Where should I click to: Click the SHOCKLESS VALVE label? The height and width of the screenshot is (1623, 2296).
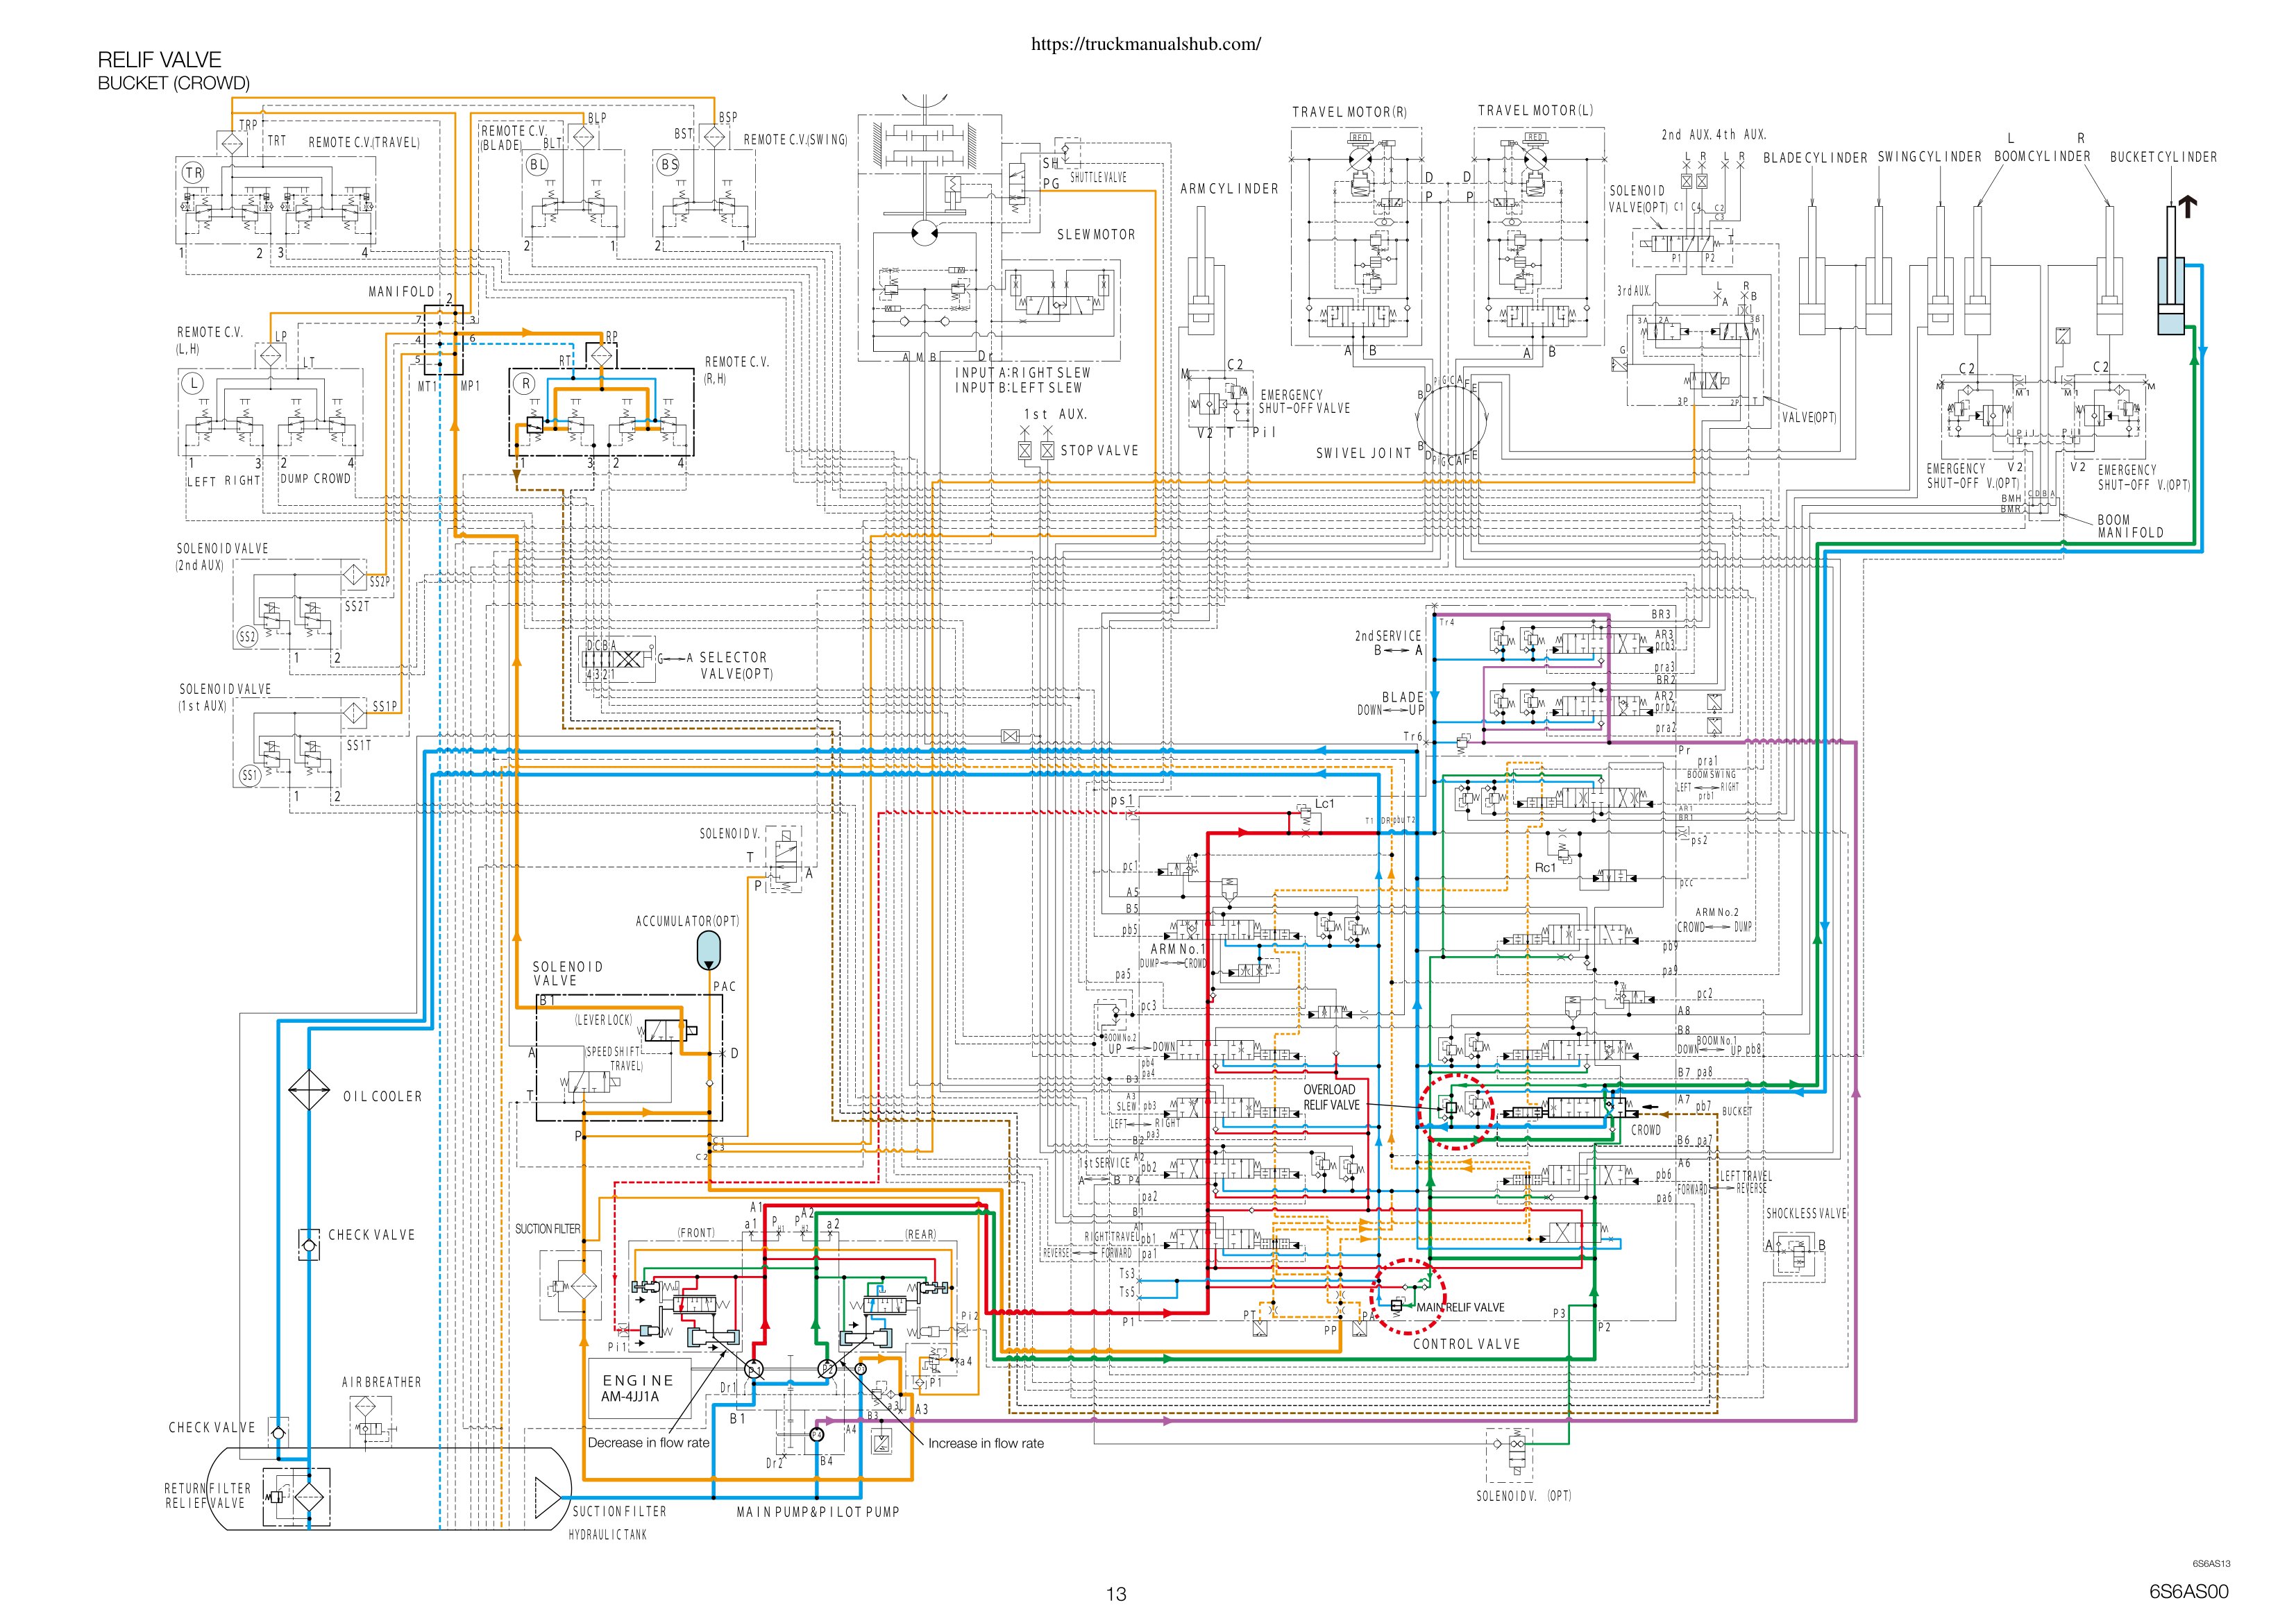click(x=1806, y=1214)
